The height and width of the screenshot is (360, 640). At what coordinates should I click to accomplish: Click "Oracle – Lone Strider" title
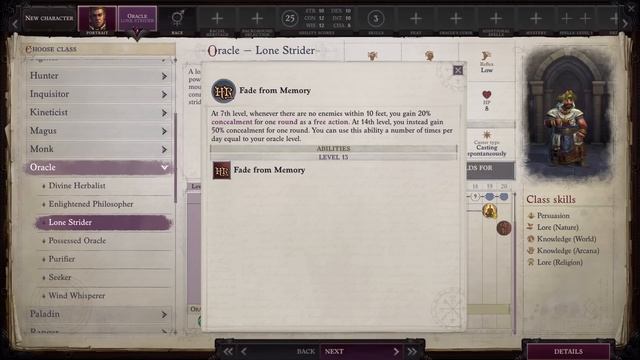click(x=261, y=51)
